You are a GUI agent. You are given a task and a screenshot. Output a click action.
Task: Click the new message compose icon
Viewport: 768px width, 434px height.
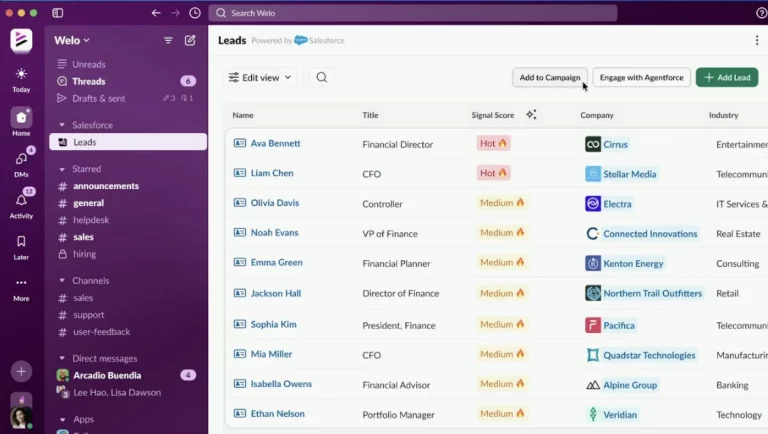tap(190, 40)
